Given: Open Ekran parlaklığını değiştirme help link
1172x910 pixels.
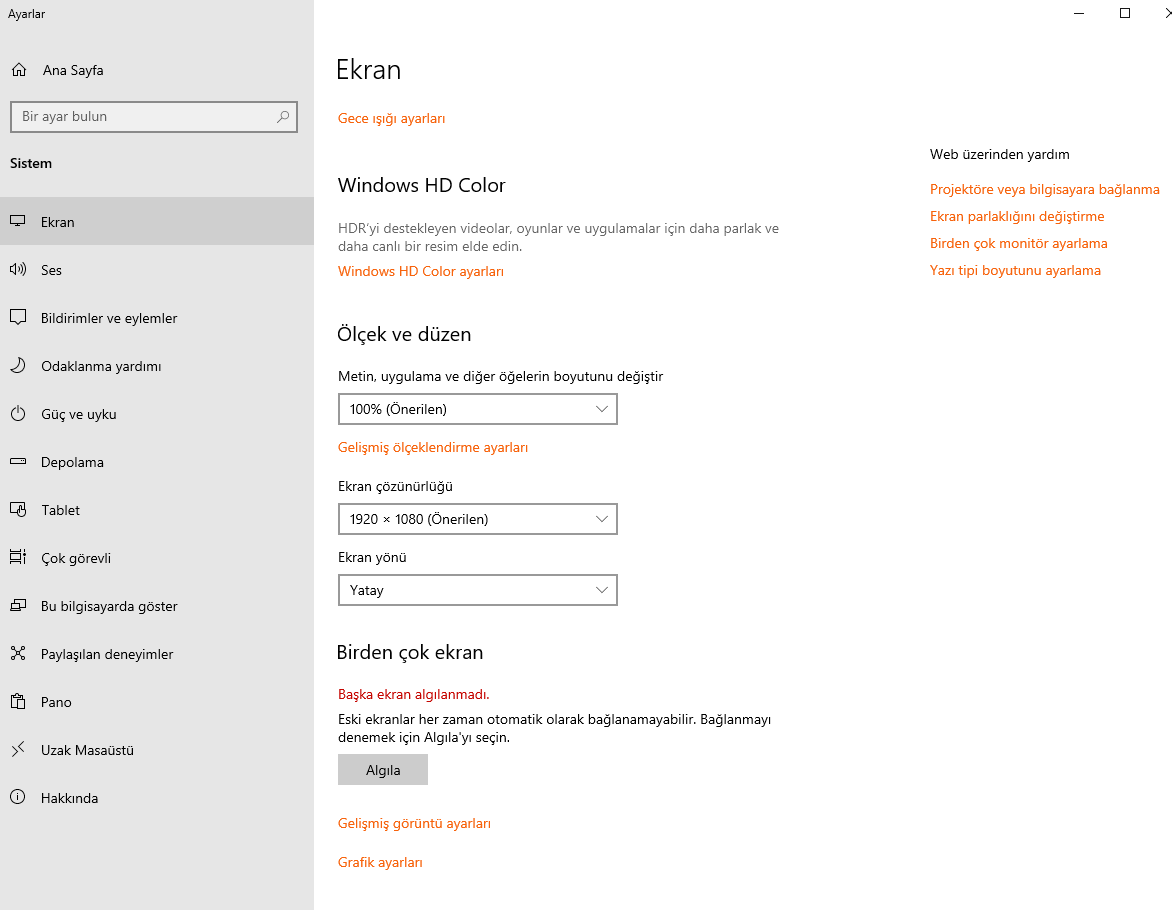Looking at the screenshot, I should 1017,216.
